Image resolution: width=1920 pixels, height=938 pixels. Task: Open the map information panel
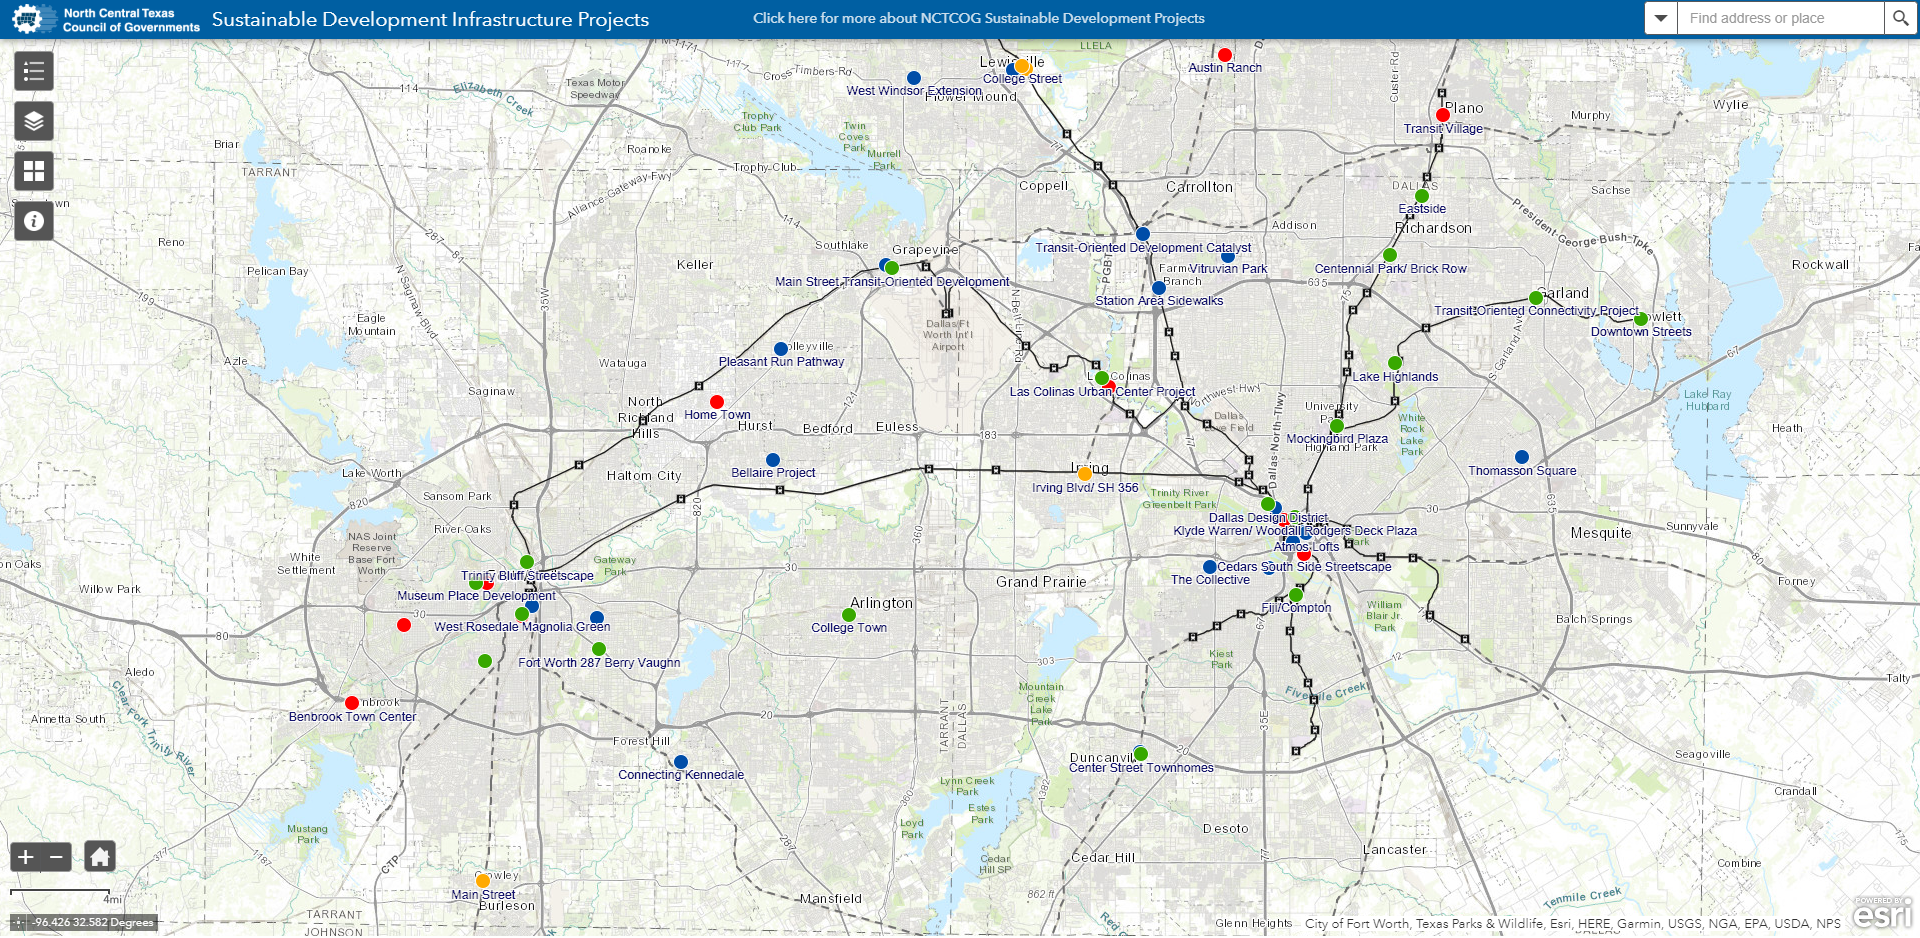pos(33,220)
